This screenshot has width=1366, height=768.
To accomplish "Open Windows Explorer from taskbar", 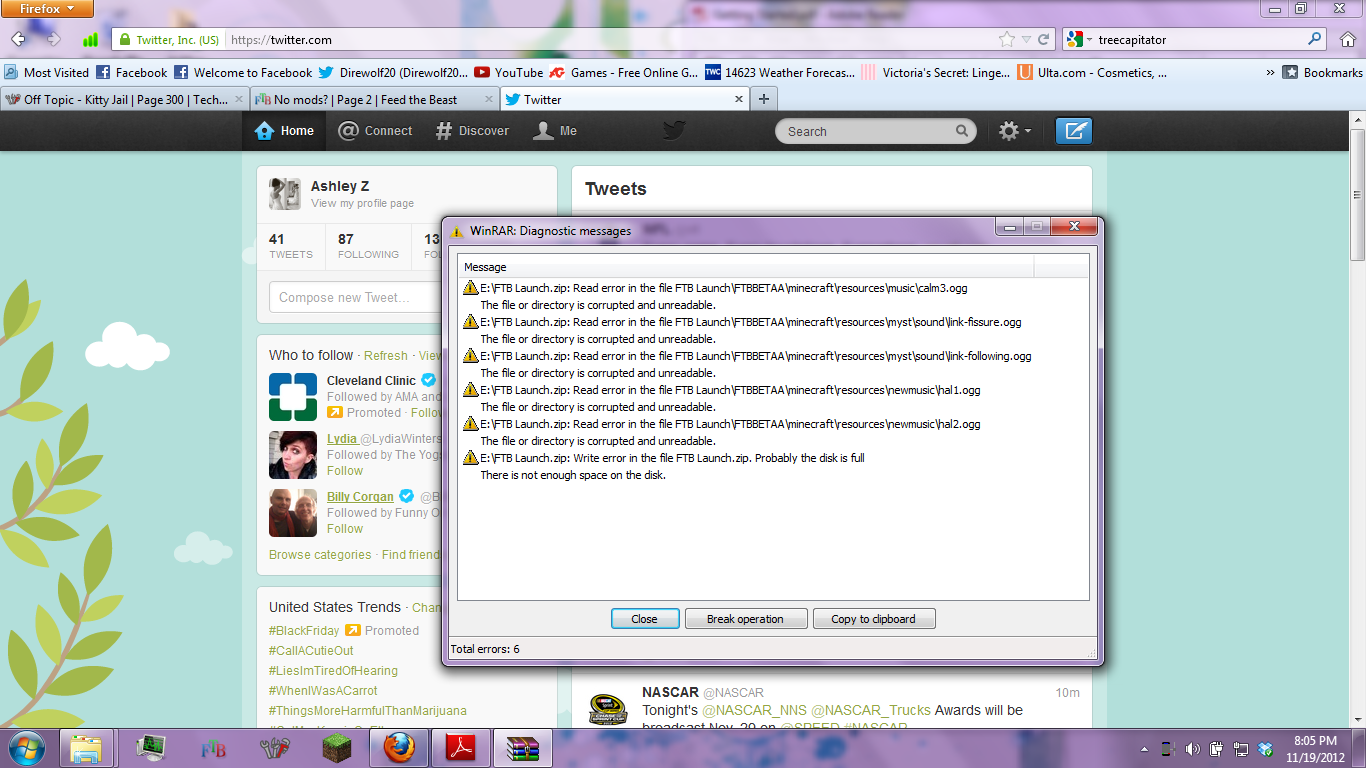I will click(87, 748).
